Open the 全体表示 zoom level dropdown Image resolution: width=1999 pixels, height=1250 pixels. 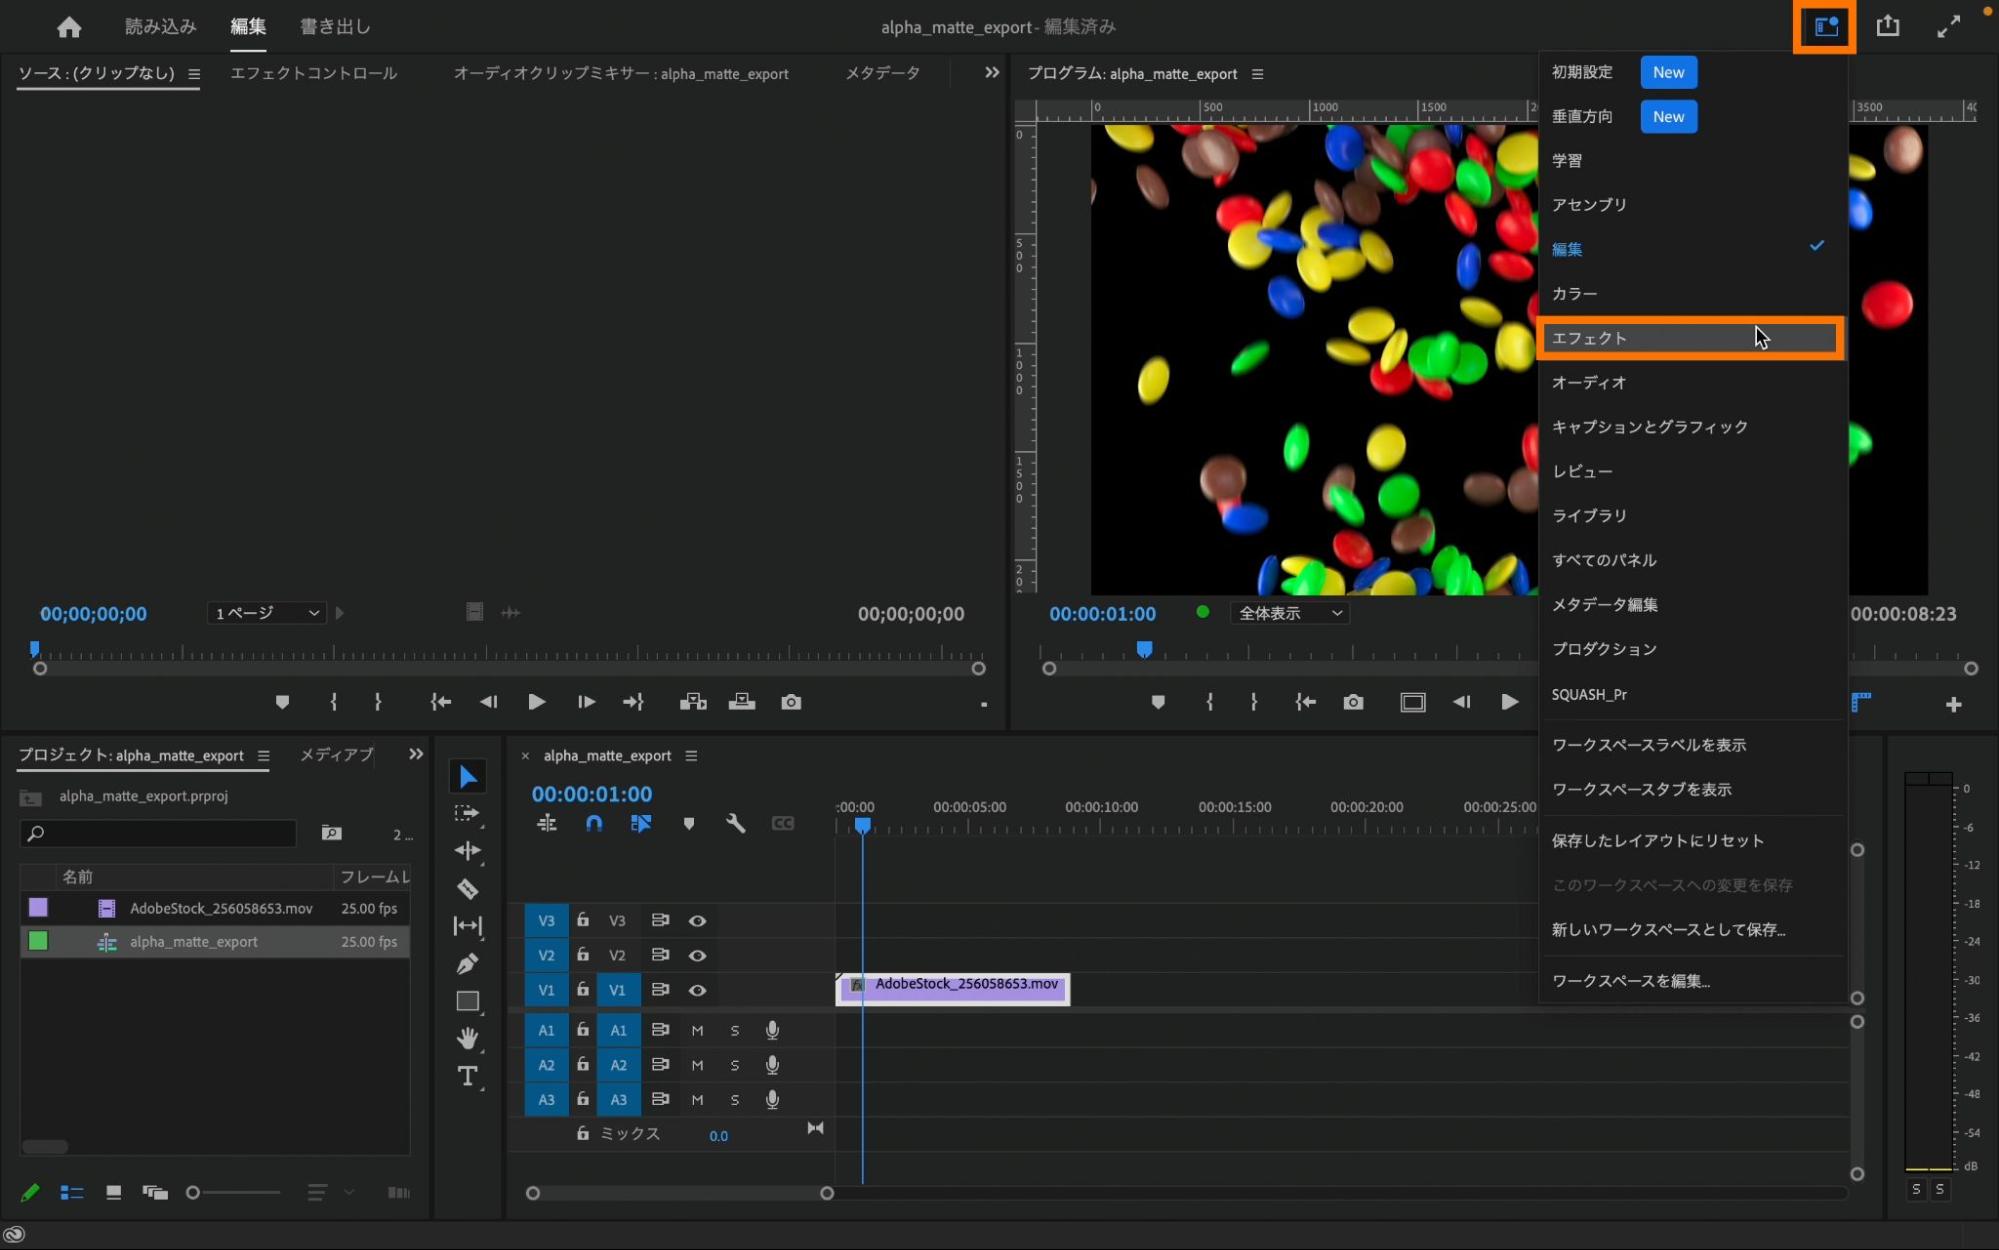coord(1289,613)
